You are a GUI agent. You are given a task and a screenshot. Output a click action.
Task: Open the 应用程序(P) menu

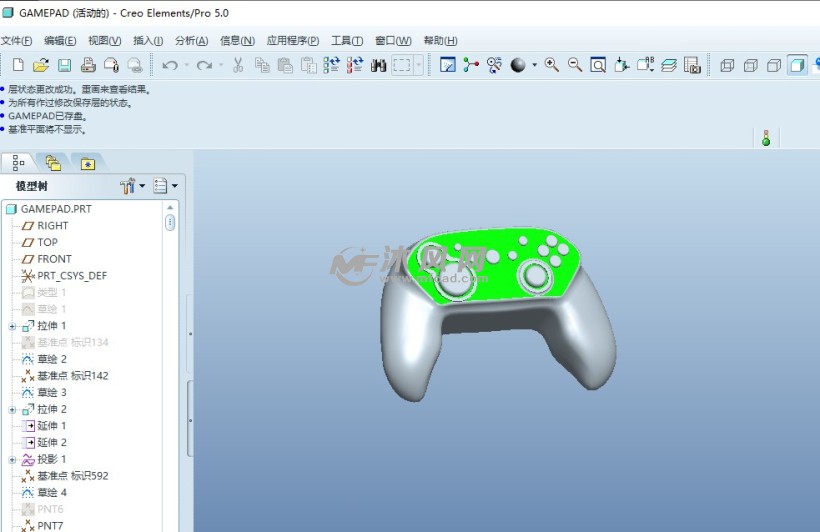(x=293, y=41)
